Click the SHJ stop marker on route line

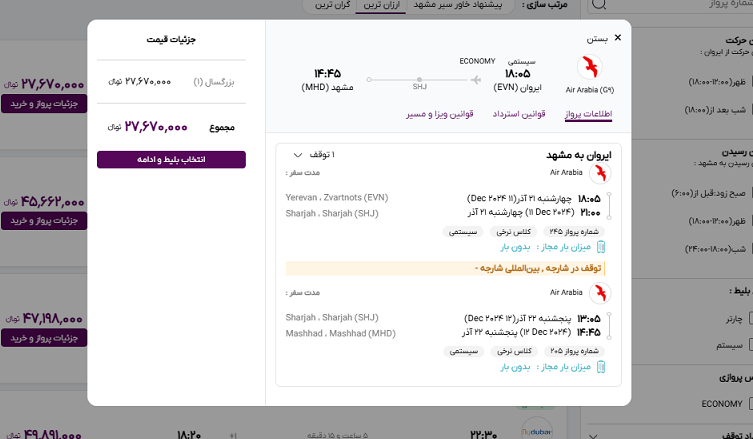point(419,80)
